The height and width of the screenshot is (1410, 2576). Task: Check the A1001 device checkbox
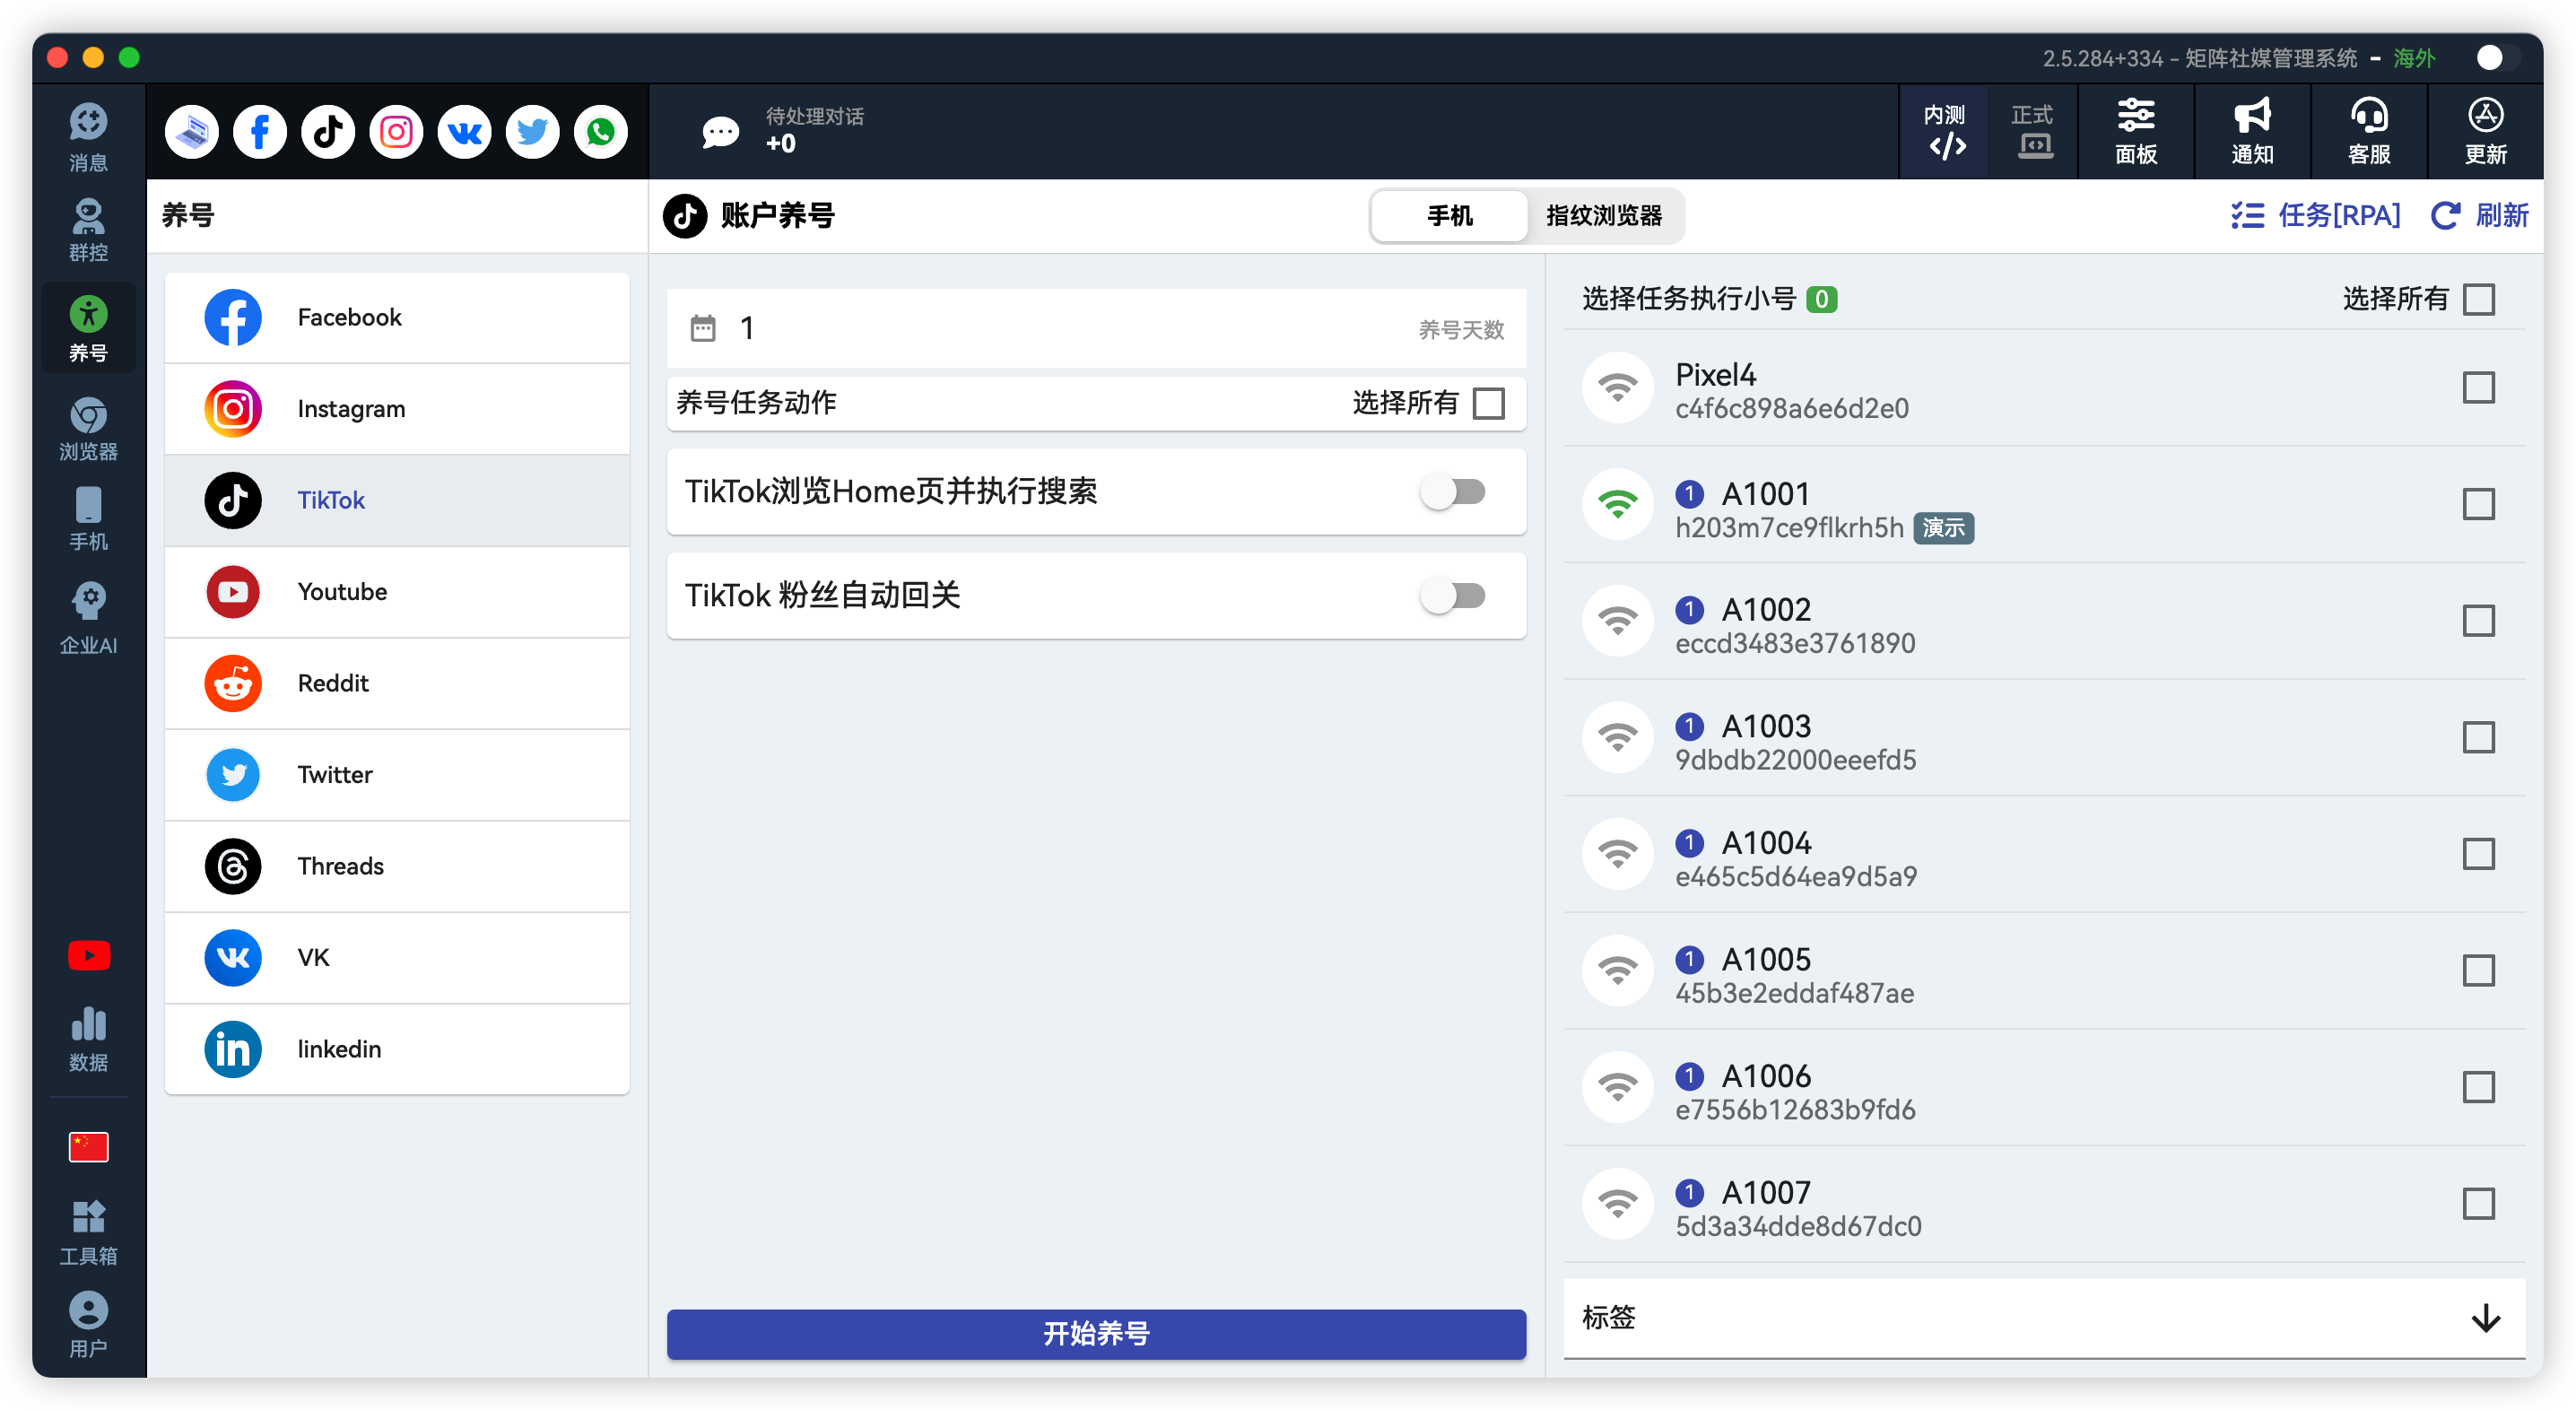pyautogui.click(x=2479, y=505)
